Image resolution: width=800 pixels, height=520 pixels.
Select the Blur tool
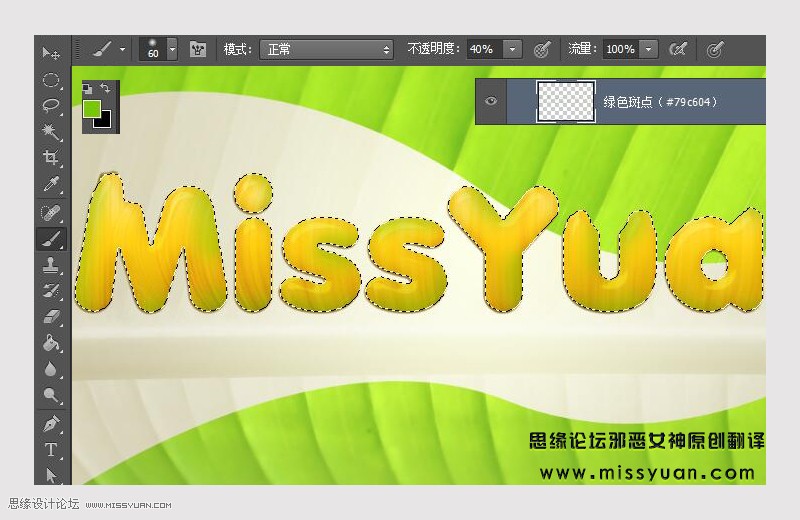coord(51,369)
